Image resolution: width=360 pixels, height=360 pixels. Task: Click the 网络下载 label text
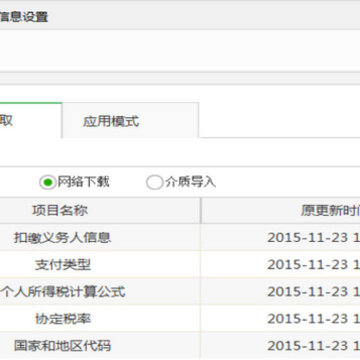click(83, 182)
